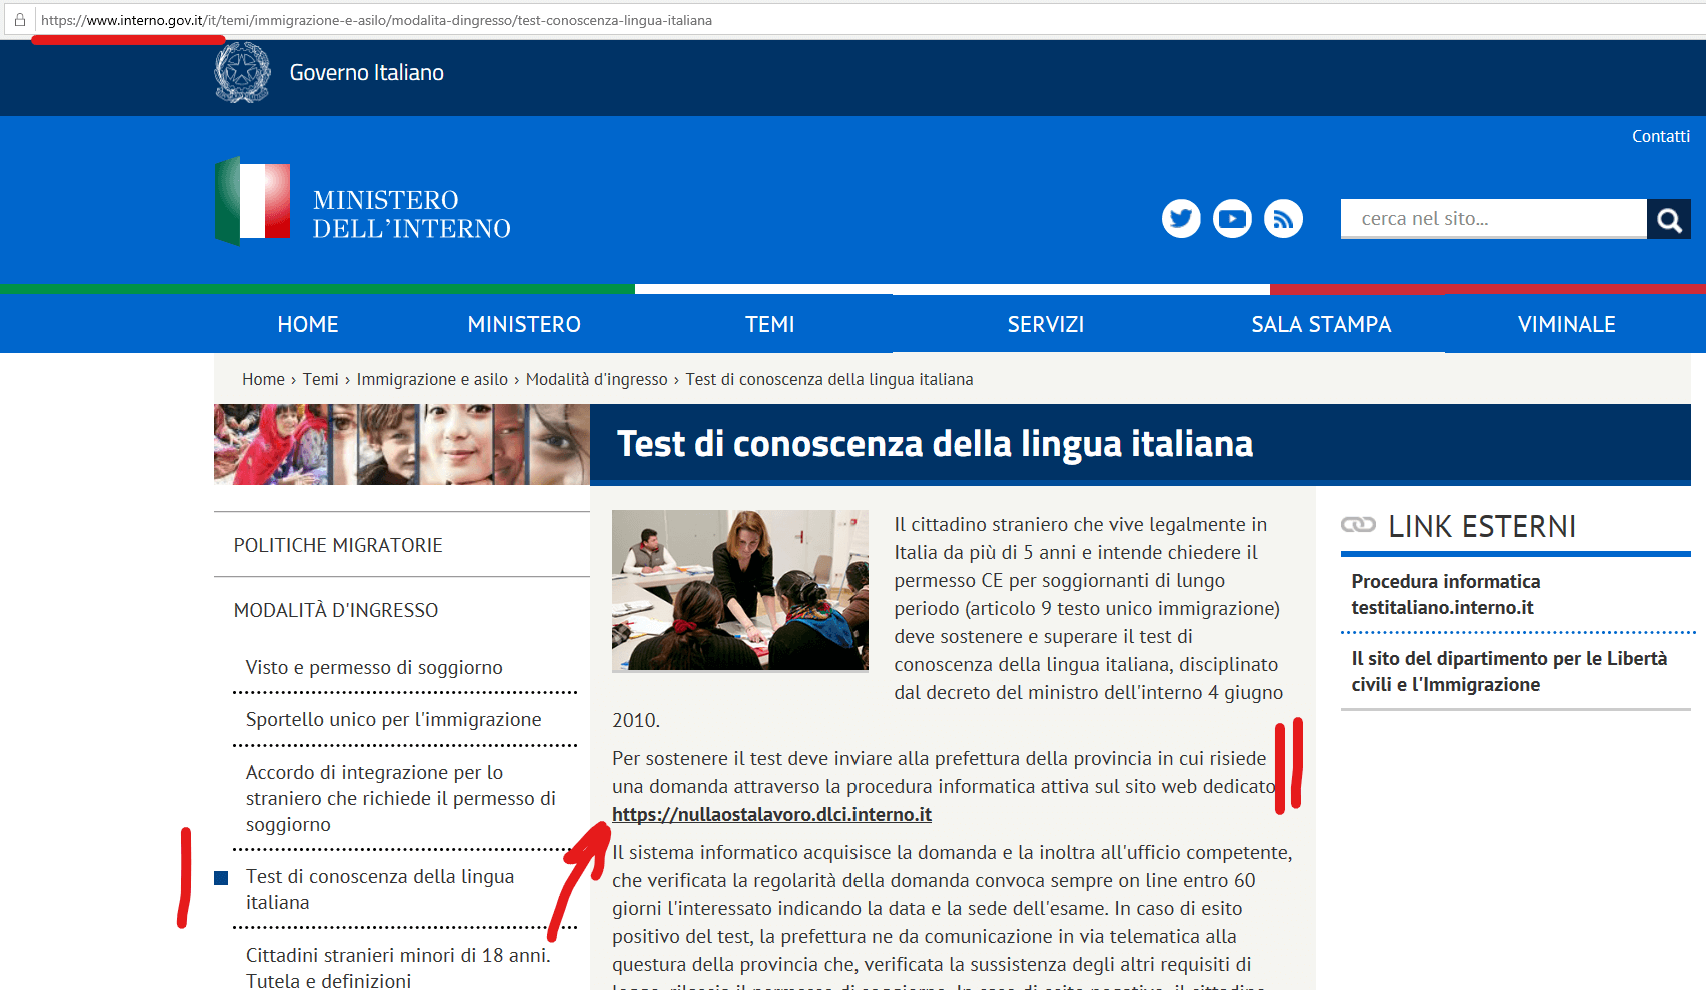Expand POLITICHE MIGRATORIE sidebar section
The image size is (1706, 990).
[338, 545]
